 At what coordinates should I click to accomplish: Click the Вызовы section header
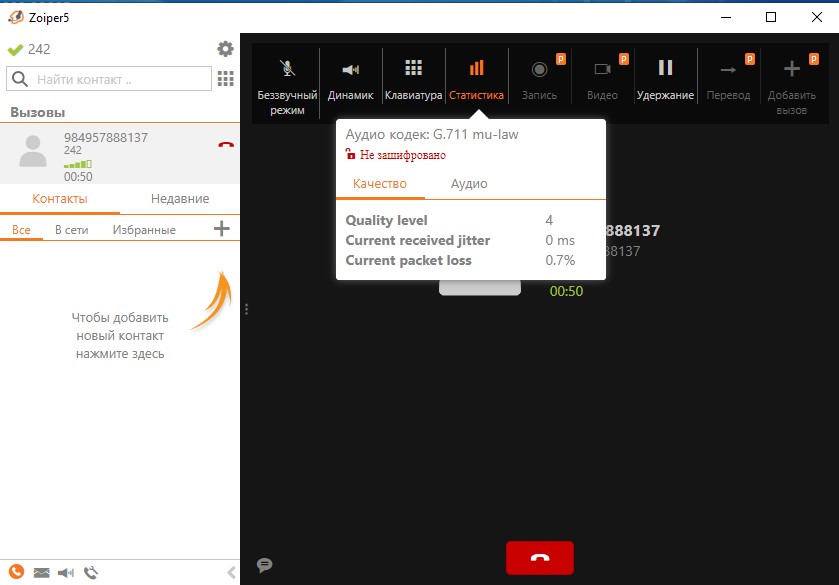pos(37,112)
